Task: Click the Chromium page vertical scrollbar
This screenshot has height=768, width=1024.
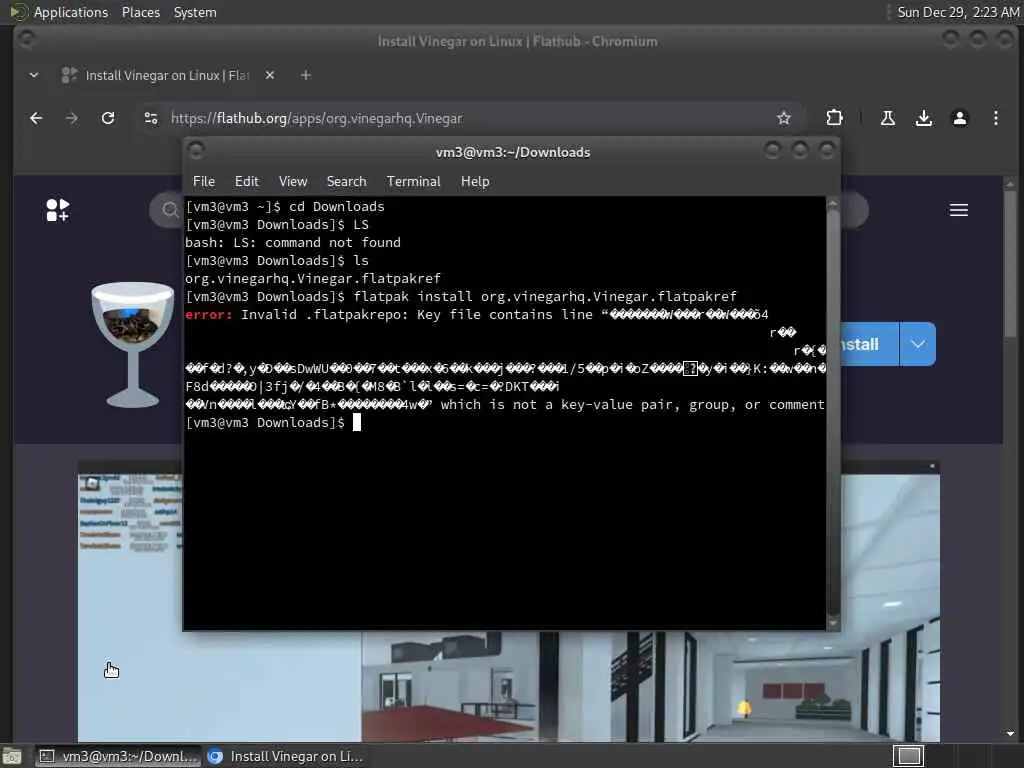Action: point(1010,457)
